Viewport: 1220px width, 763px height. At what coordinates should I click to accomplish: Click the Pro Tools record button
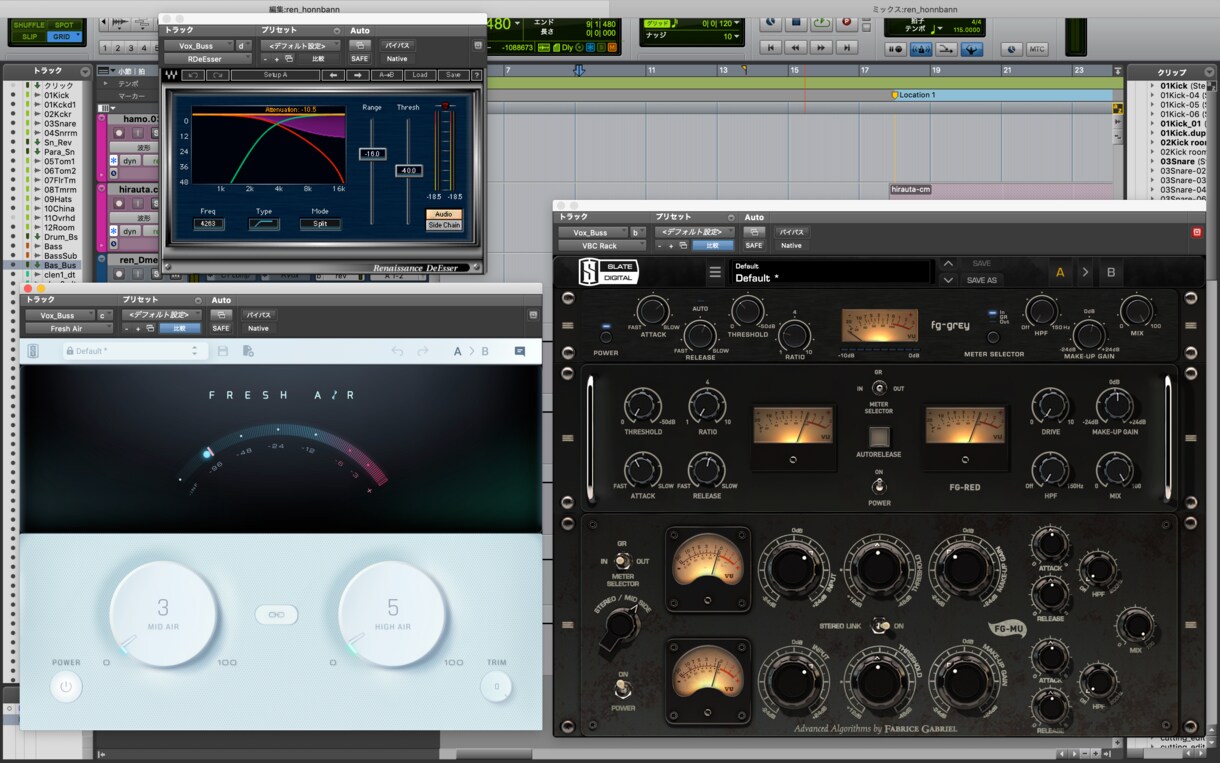click(846, 22)
